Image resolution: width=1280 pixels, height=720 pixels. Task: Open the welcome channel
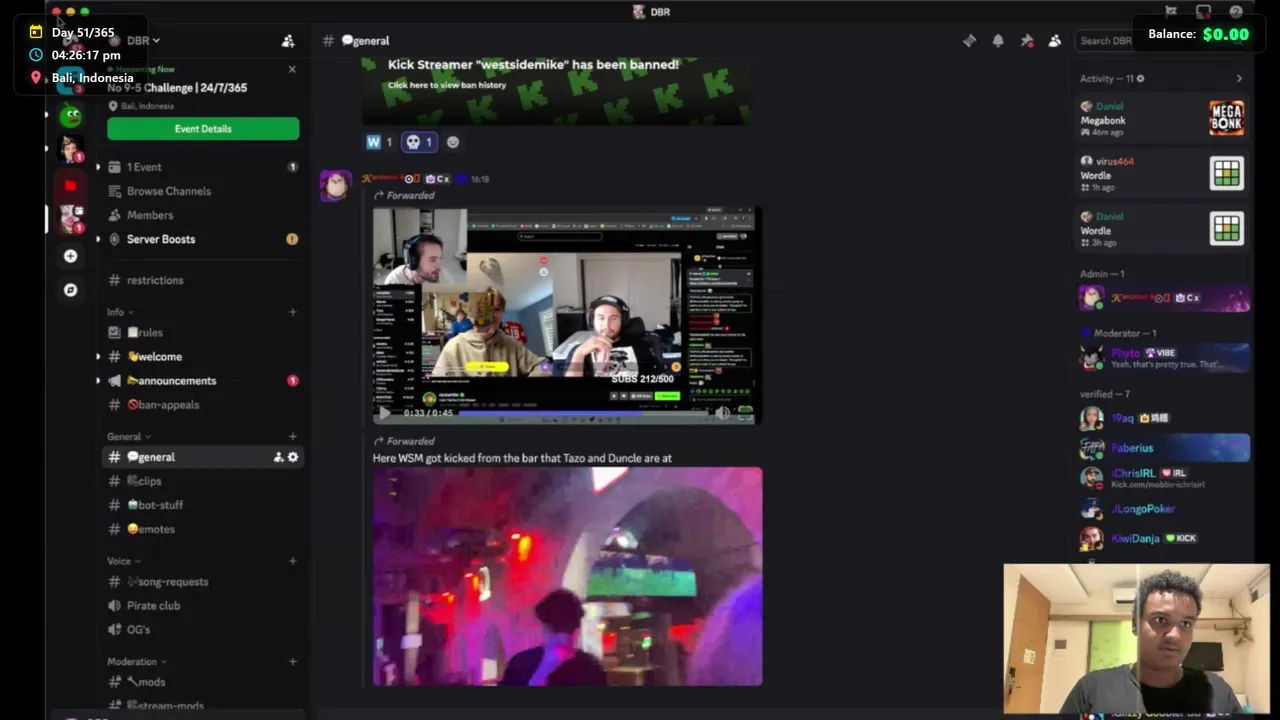point(203,356)
